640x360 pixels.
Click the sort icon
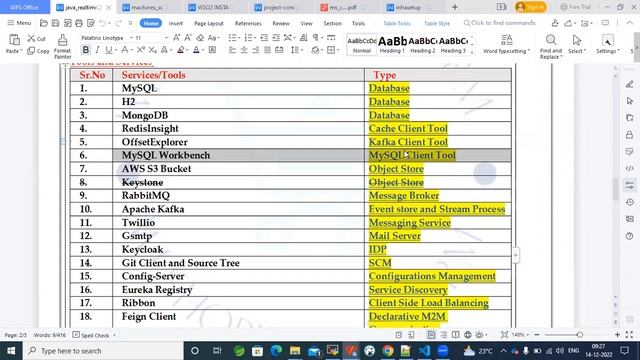click(303, 38)
